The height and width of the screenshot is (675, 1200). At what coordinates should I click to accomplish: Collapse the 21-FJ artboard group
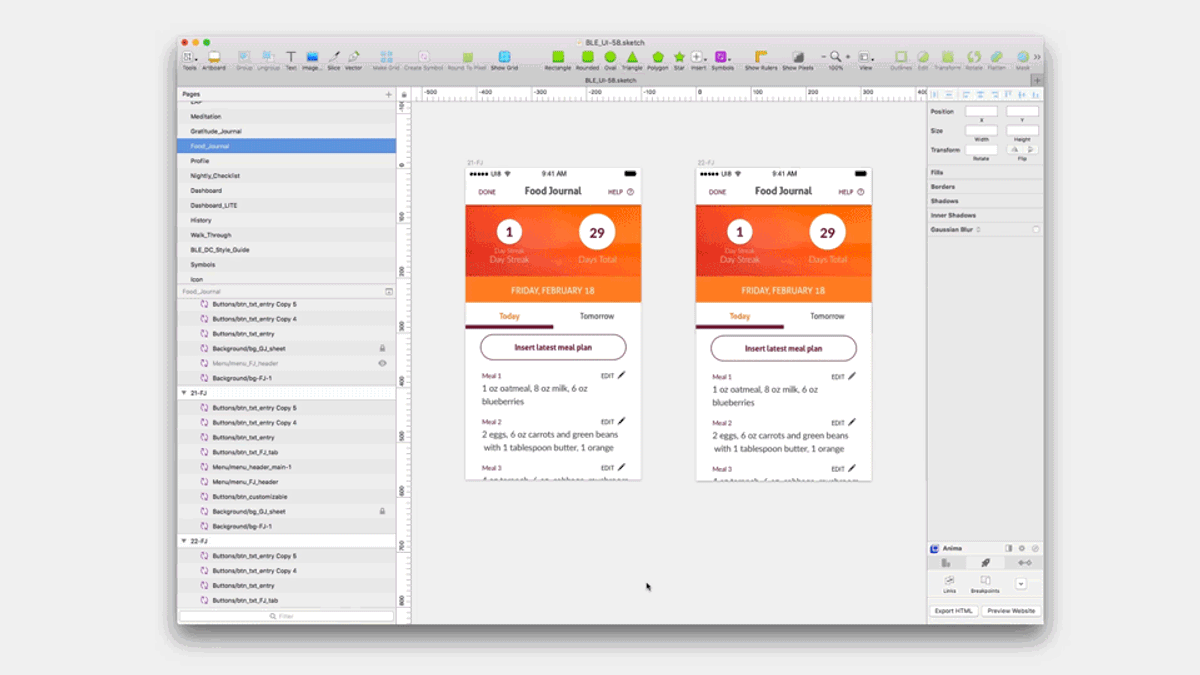pyautogui.click(x=184, y=393)
